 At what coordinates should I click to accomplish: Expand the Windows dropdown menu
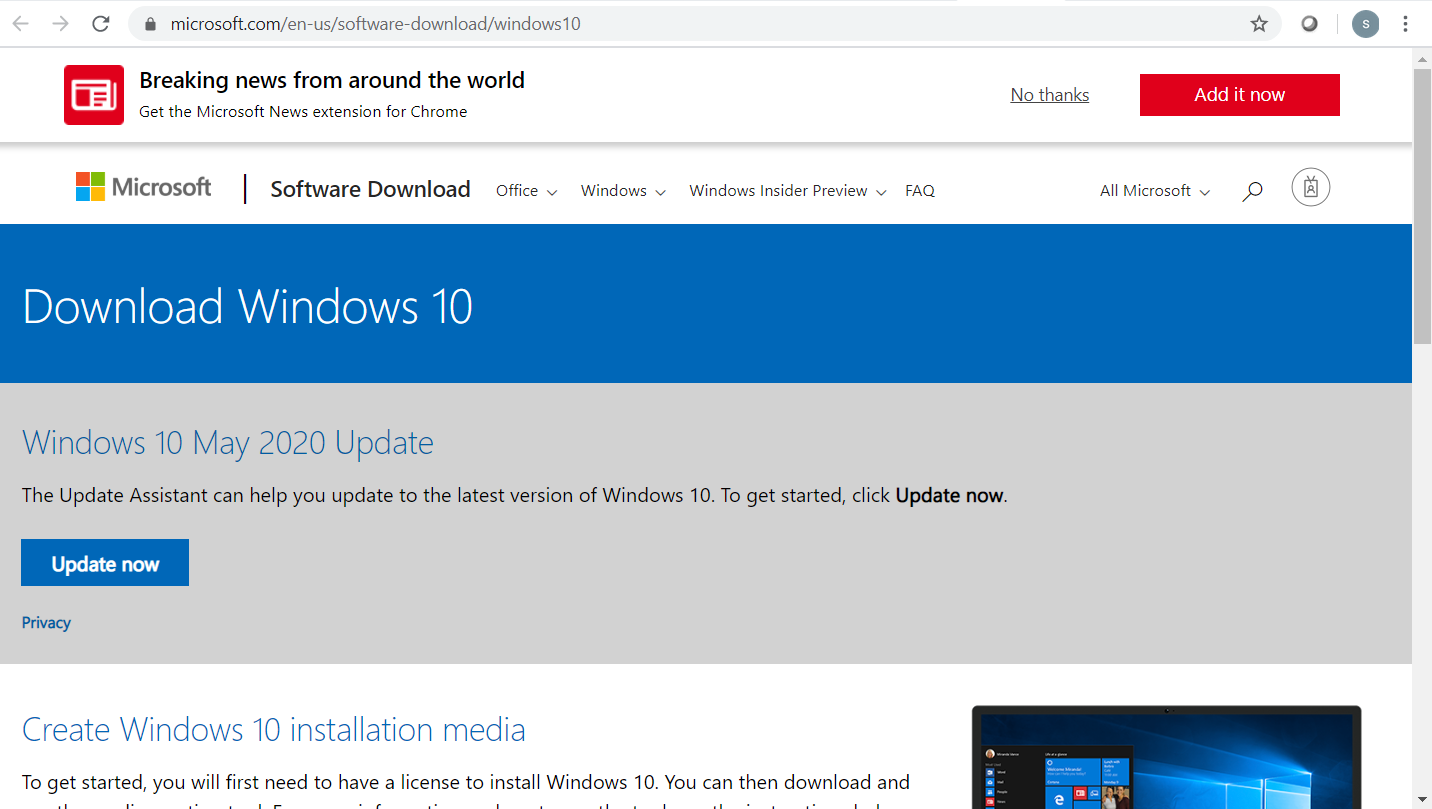tap(623, 191)
